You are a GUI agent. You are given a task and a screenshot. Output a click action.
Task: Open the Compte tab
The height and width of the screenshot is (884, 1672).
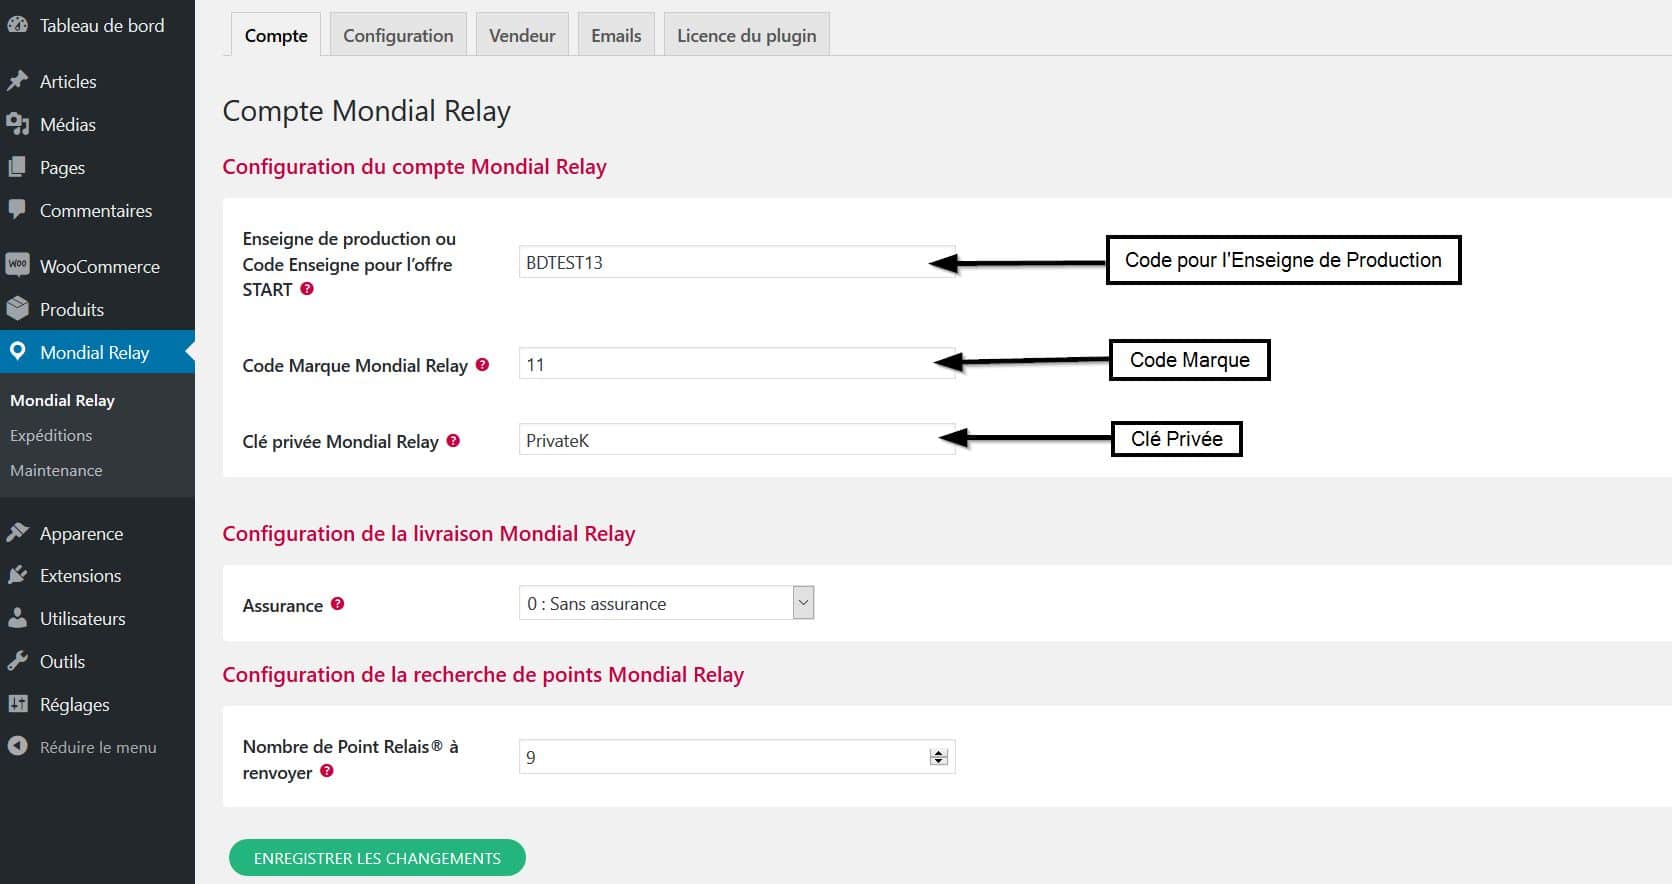[x=276, y=35]
